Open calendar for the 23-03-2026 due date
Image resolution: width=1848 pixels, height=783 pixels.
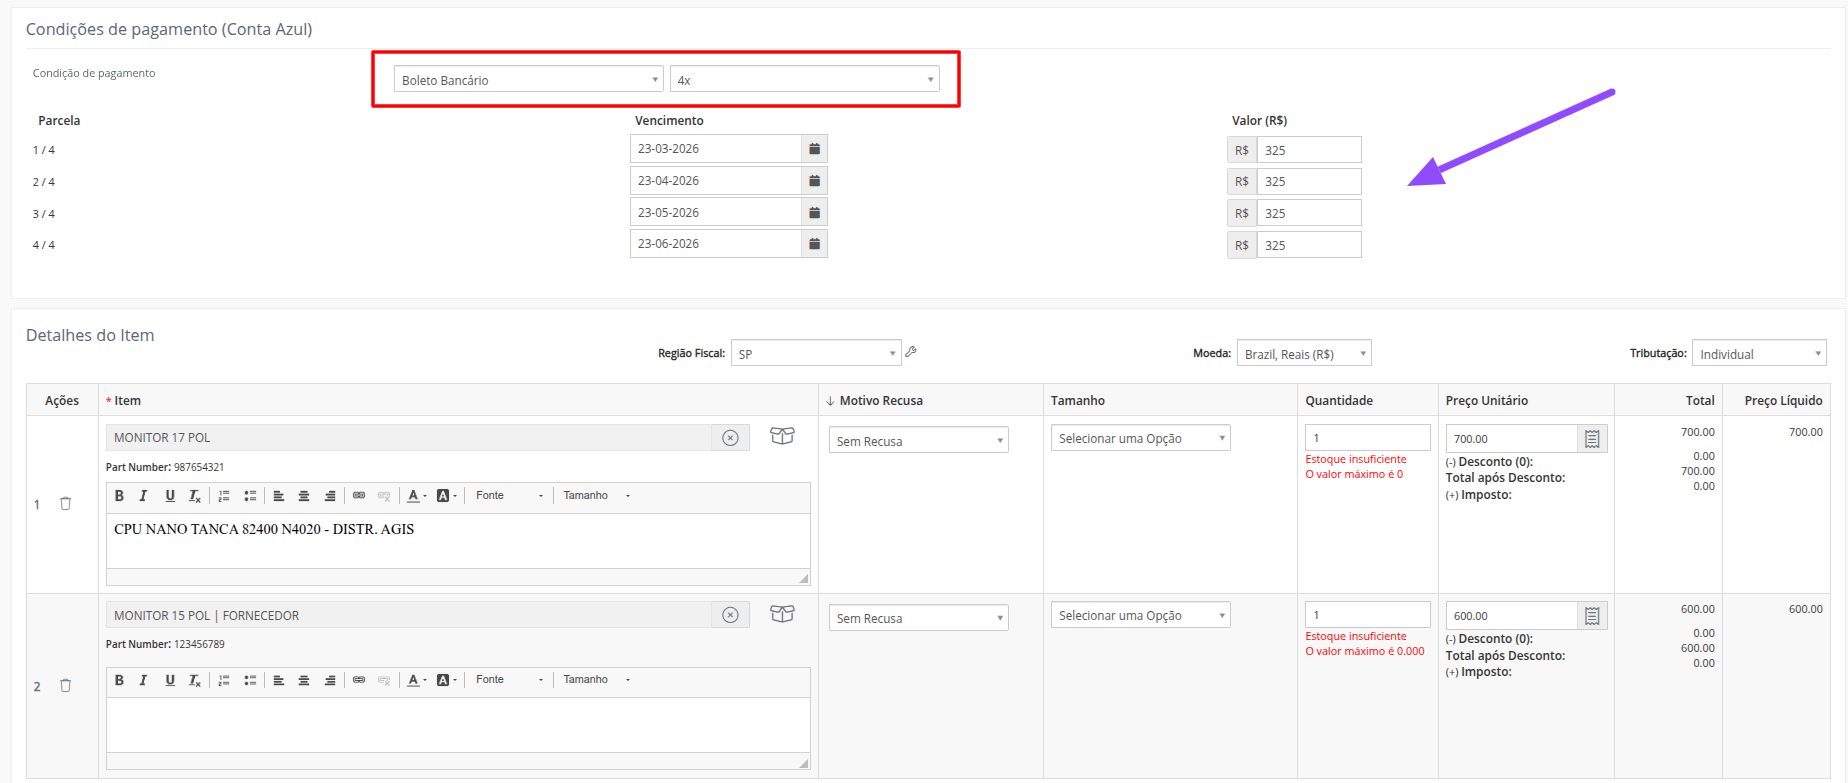(x=814, y=149)
